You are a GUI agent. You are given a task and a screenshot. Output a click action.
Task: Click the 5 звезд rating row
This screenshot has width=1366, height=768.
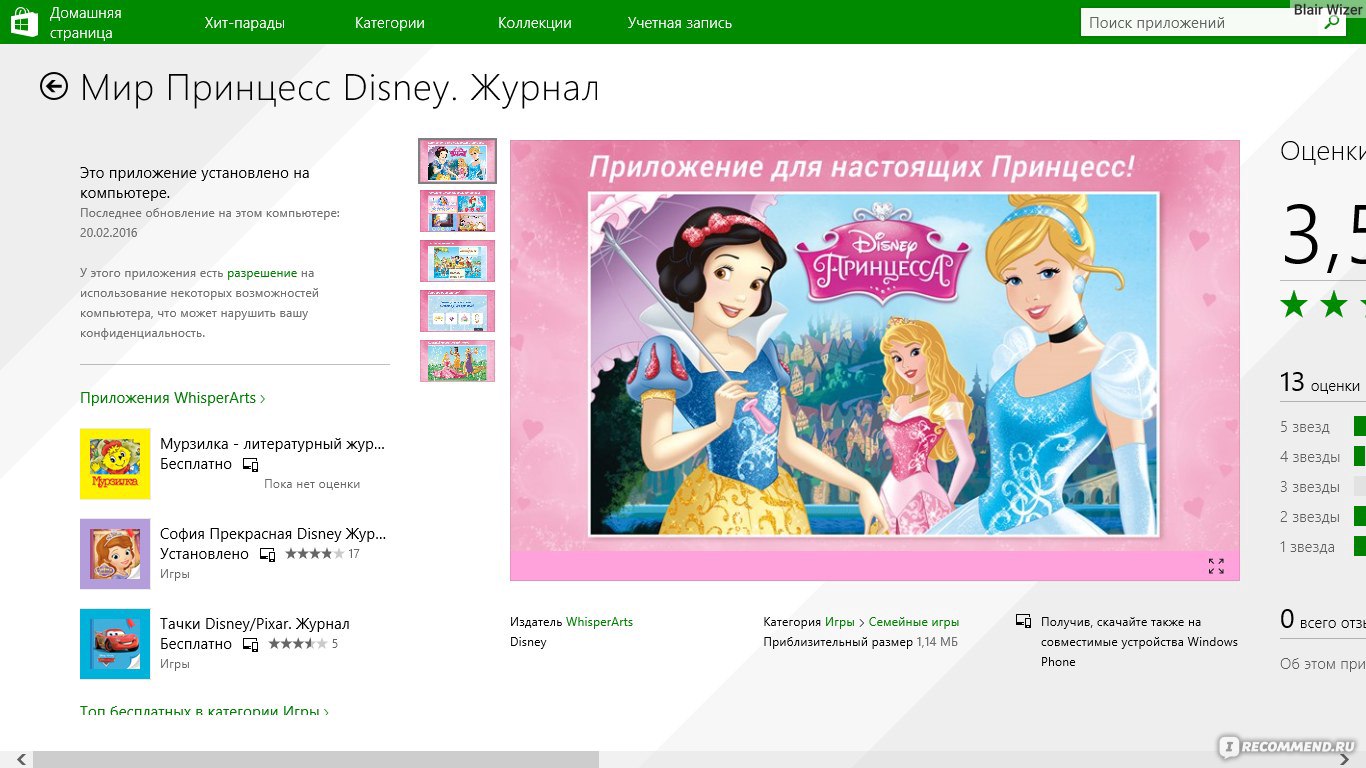pos(1322,427)
